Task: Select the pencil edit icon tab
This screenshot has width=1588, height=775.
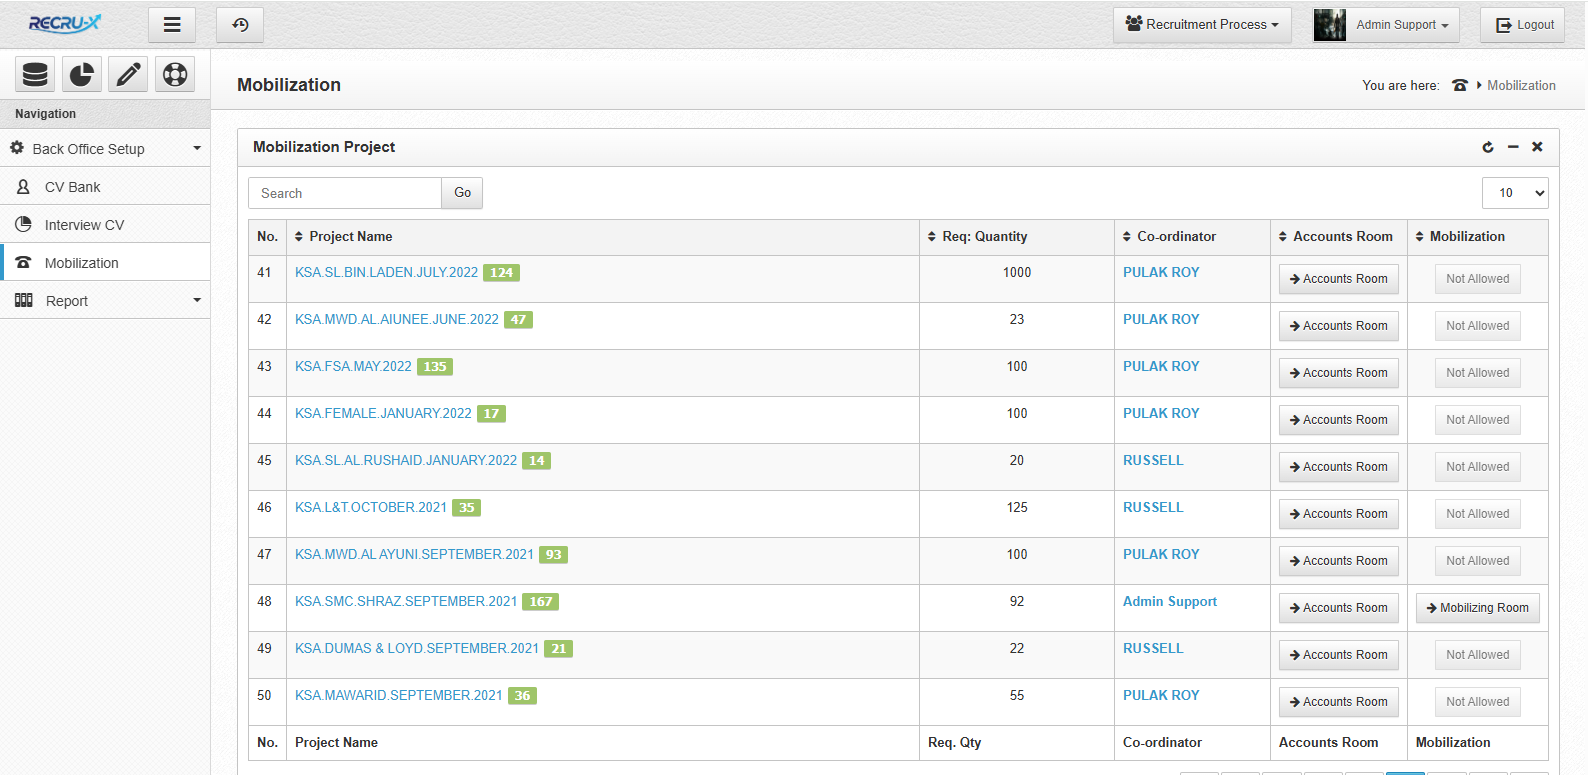Action: [x=128, y=75]
